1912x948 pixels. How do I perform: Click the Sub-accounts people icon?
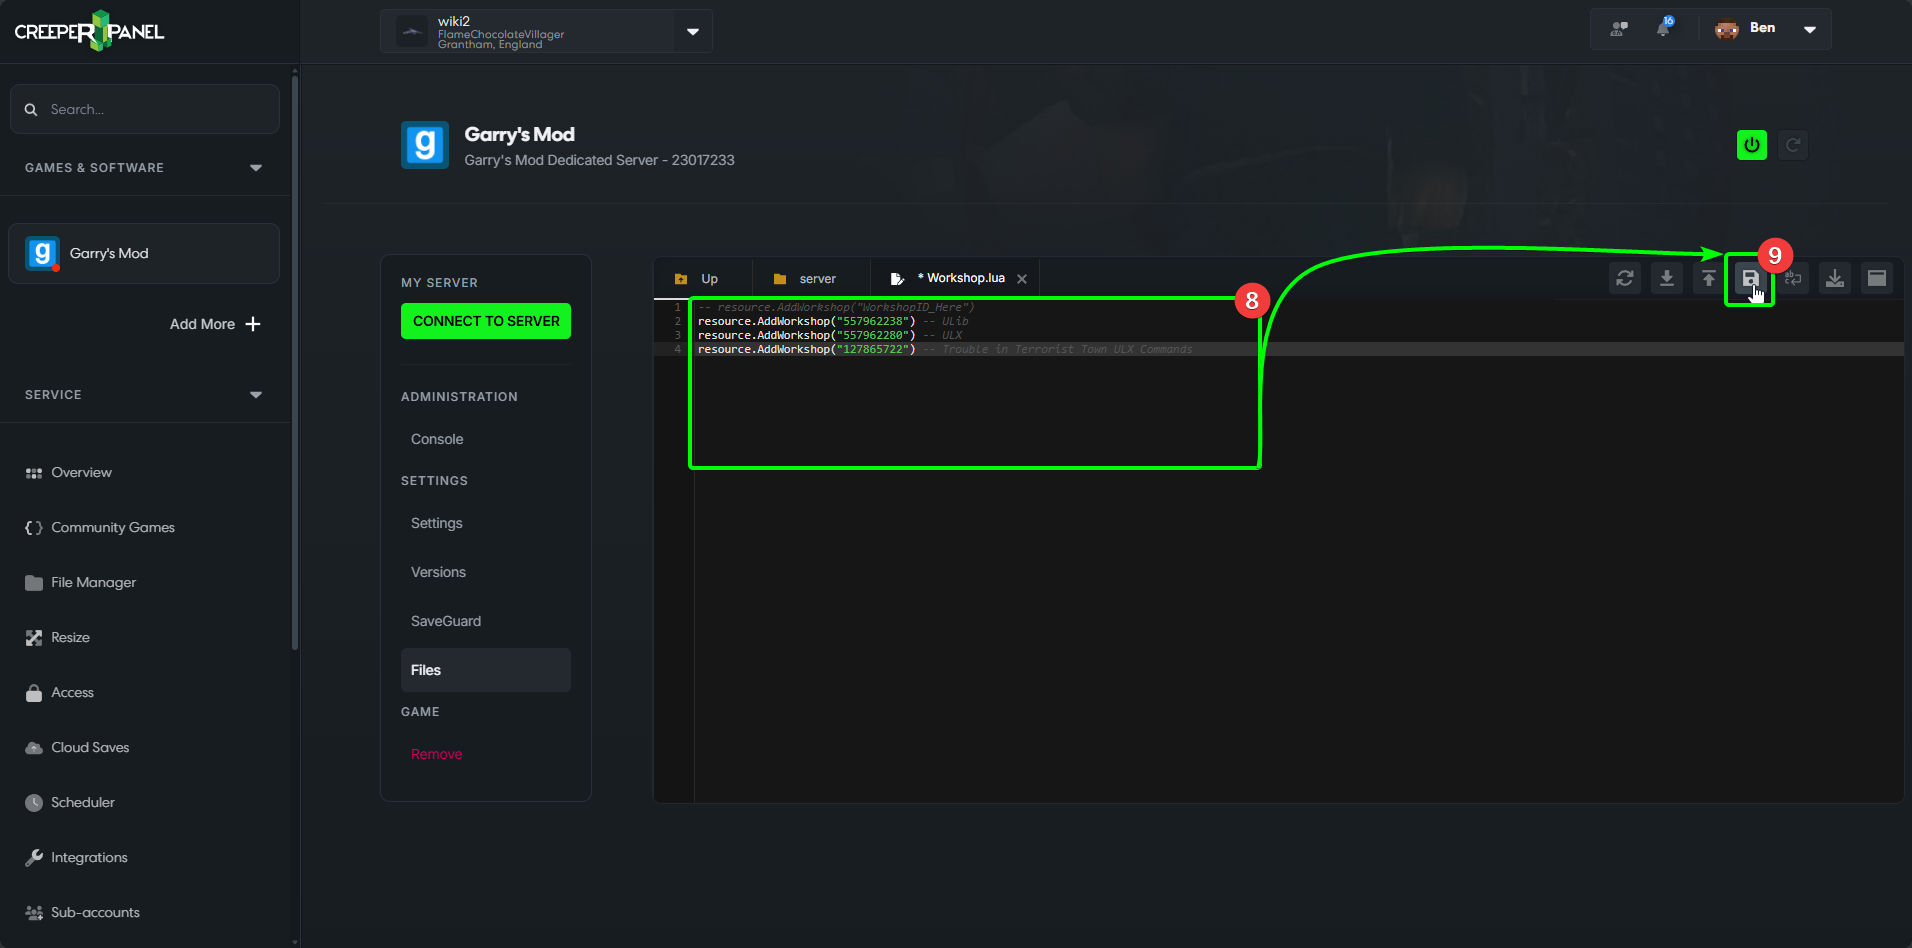(x=34, y=913)
